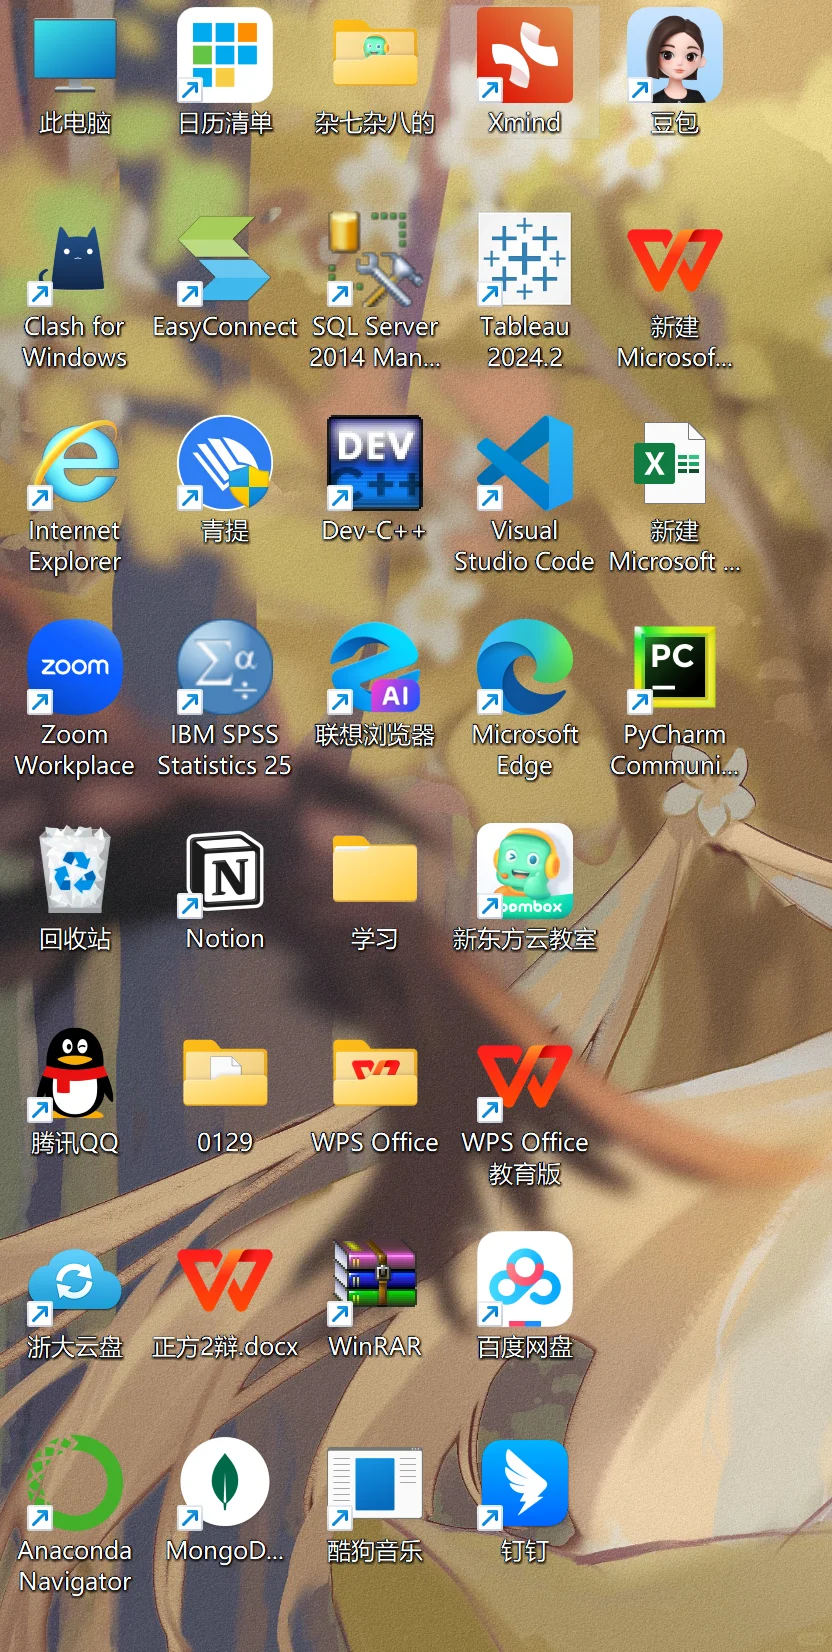Click the 联想浏览器 AI browser icon
This screenshot has width=832, height=1652.
[375, 667]
